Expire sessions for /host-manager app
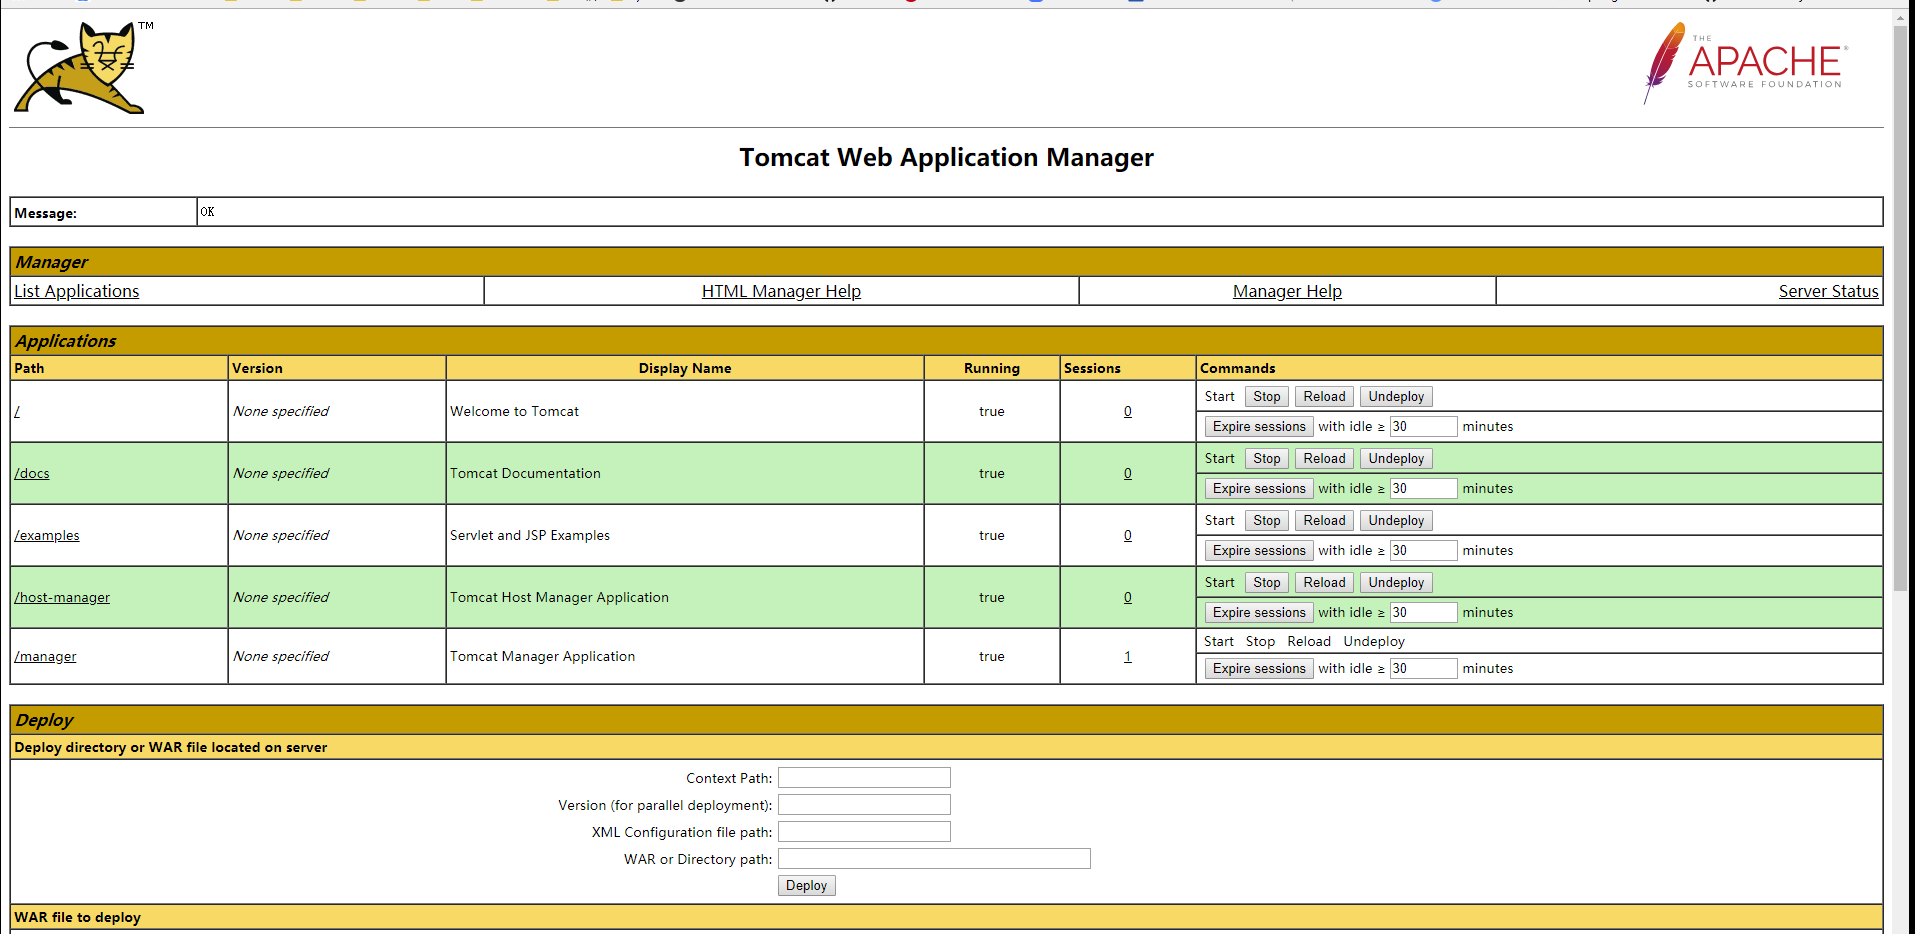This screenshot has width=1915, height=934. 1259,612
